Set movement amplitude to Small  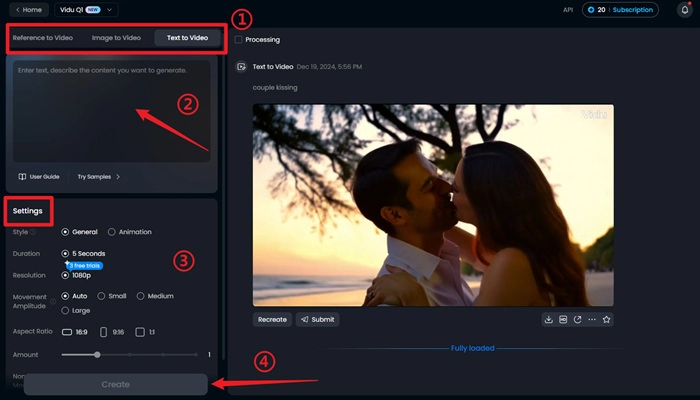click(101, 296)
